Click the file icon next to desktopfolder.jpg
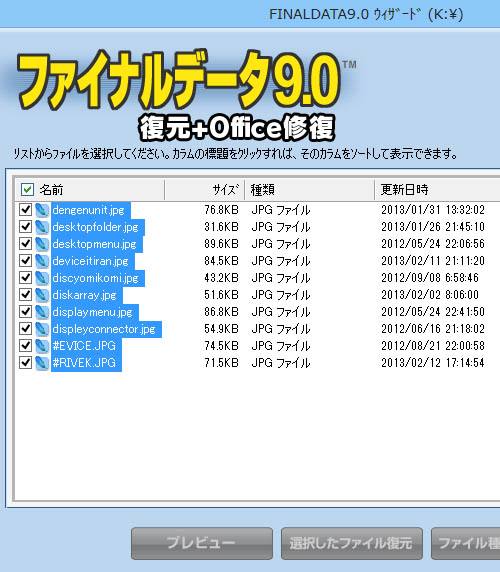 (42, 227)
